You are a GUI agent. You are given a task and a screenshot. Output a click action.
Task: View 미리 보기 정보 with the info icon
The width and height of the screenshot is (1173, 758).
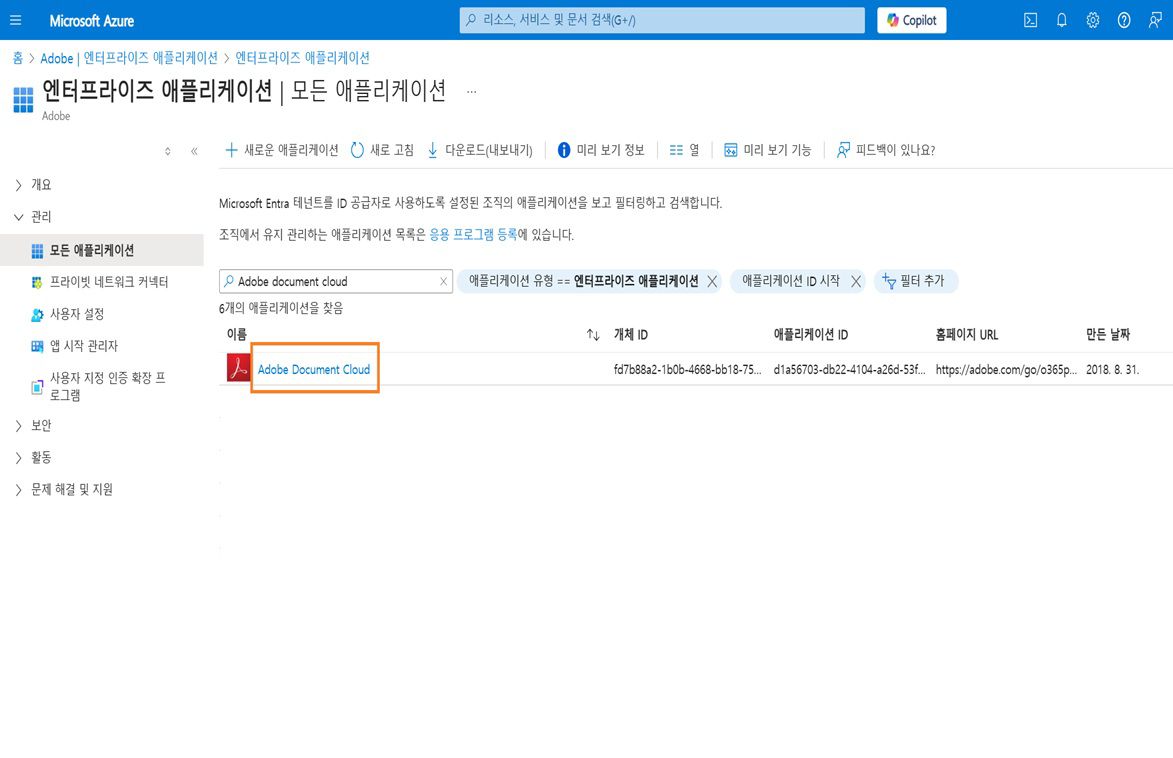coord(563,149)
